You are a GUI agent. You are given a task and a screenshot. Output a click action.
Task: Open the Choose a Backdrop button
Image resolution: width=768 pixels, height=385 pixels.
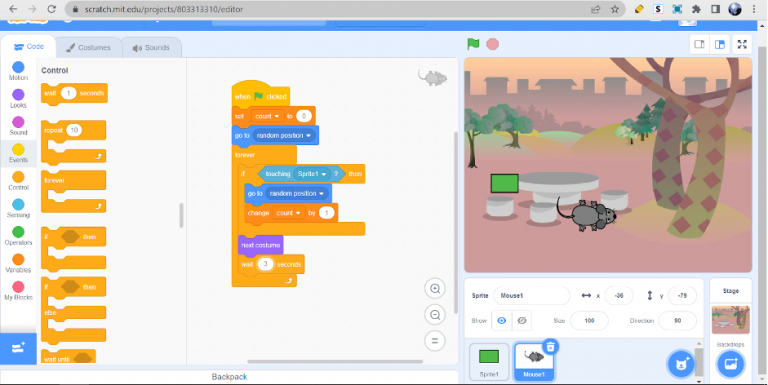coord(730,364)
